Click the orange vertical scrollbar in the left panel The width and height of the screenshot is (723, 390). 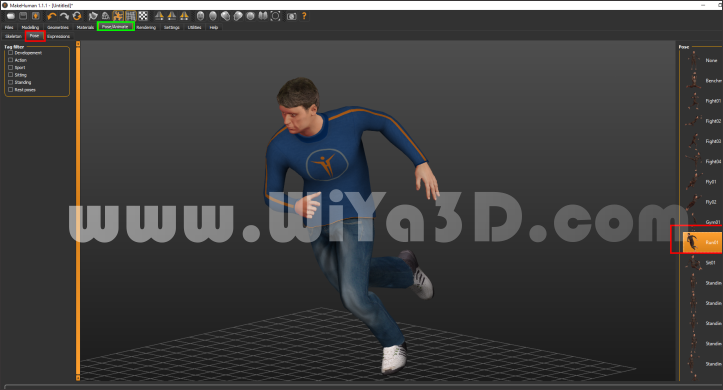tap(78, 211)
